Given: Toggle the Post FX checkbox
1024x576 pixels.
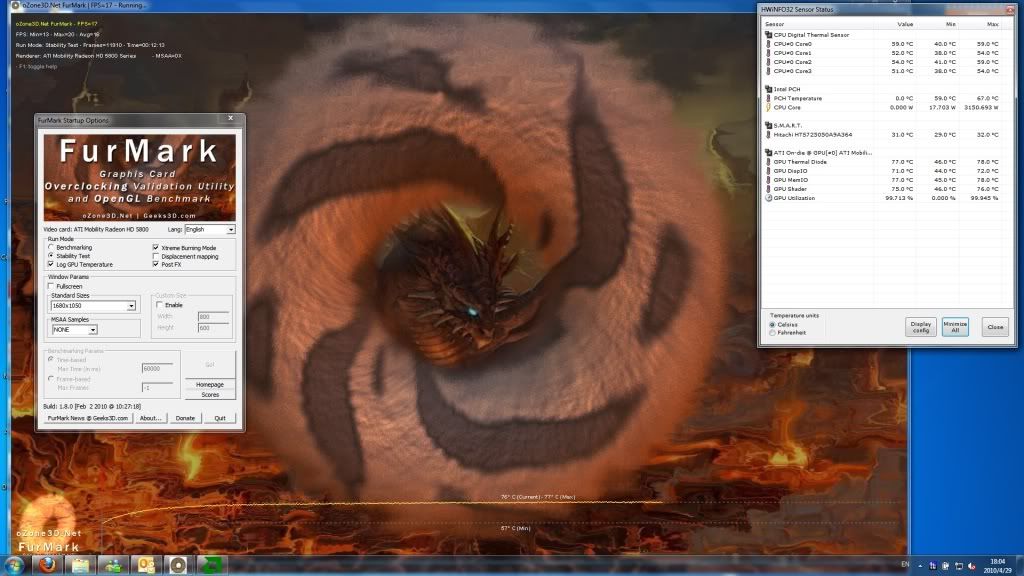Looking at the screenshot, I should 155,264.
